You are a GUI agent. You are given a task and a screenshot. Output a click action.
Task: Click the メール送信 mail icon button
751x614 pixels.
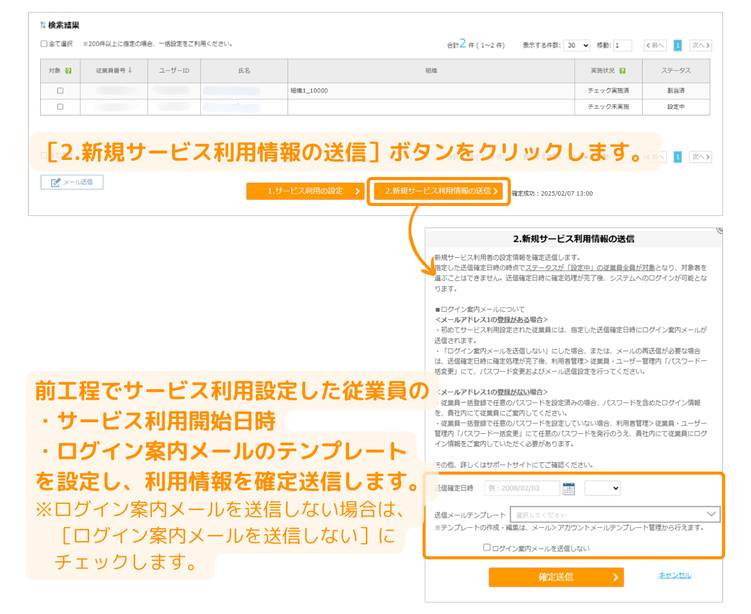[x=72, y=182]
